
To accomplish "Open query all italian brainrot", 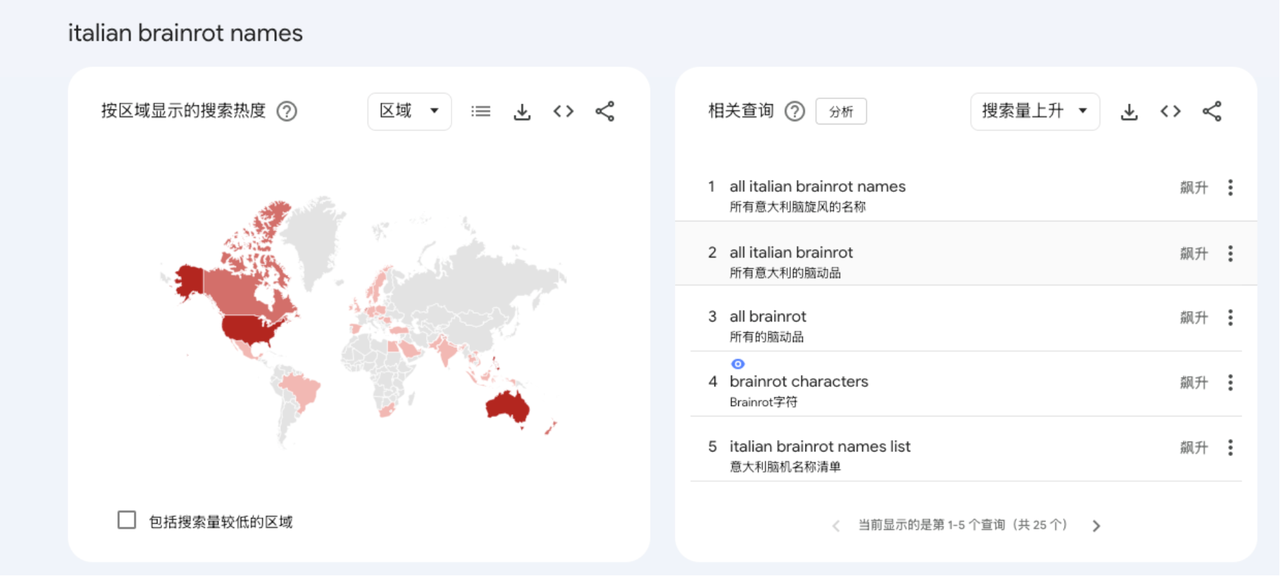I will (791, 252).
